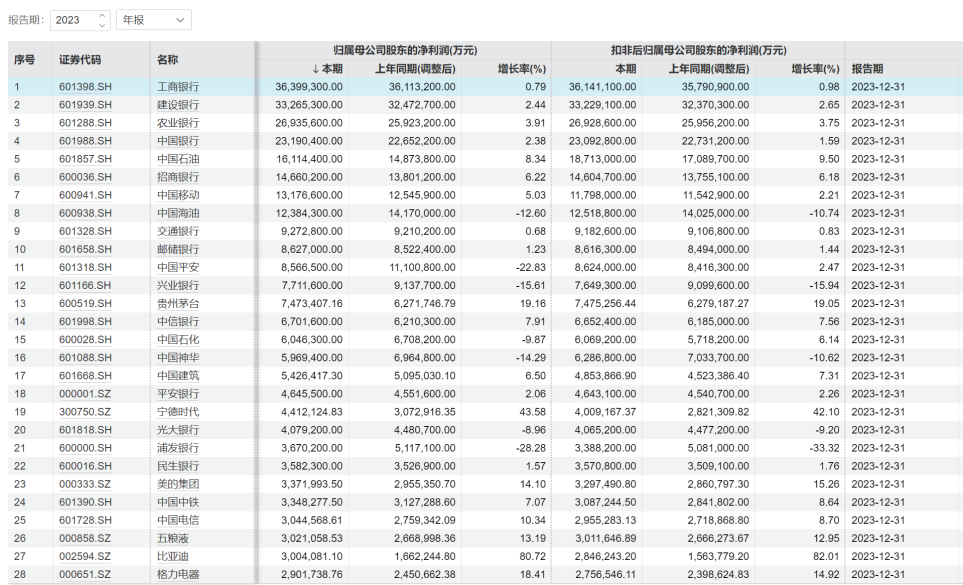The height and width of the screenshot is (585, 963).
Task: Click the 序号 column header
Action: click(25, 60)
